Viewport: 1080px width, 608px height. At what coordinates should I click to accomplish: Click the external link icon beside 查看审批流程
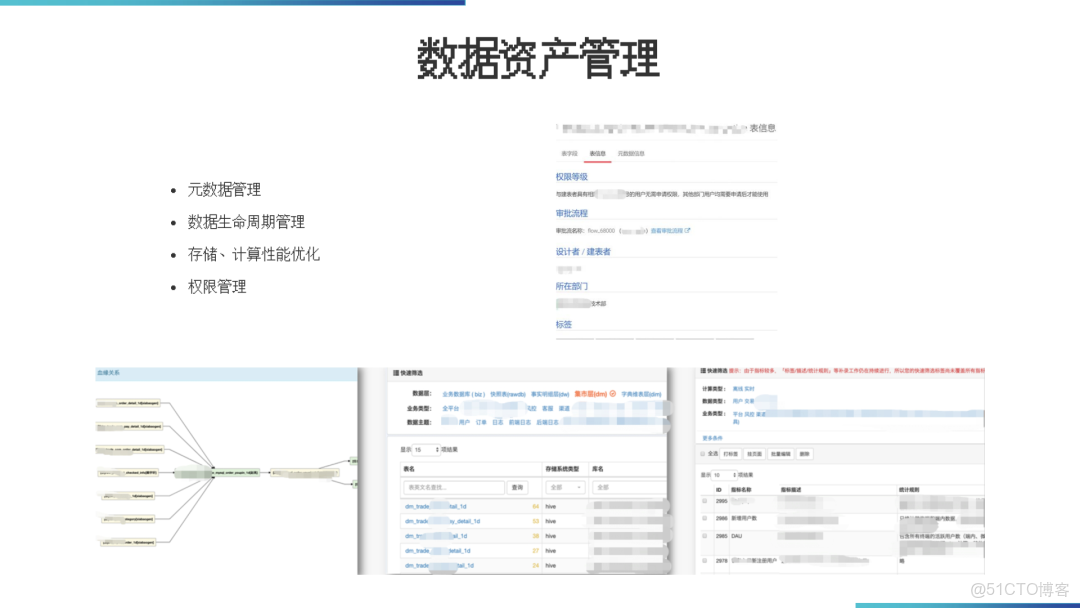click(x=687, y=230)
